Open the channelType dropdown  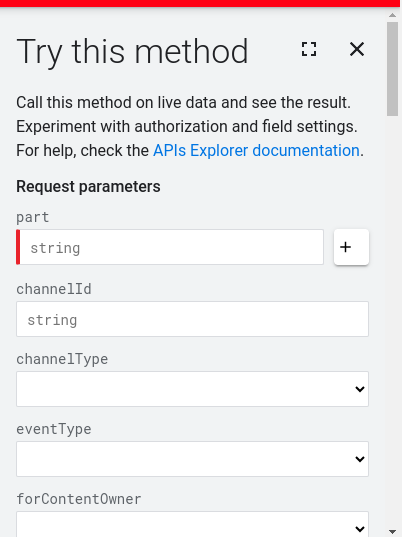click(x=192, y=389)
